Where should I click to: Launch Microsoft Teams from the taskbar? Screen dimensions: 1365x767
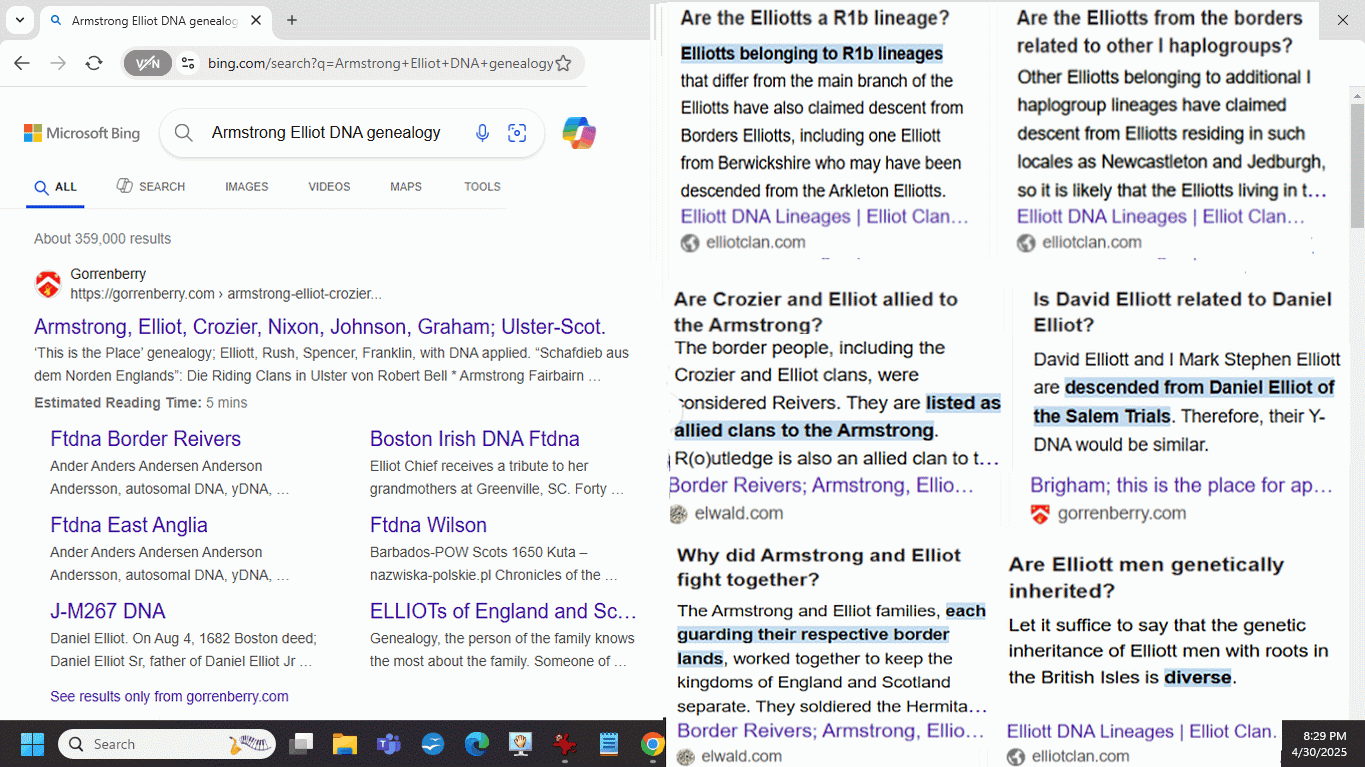point(389,744)
